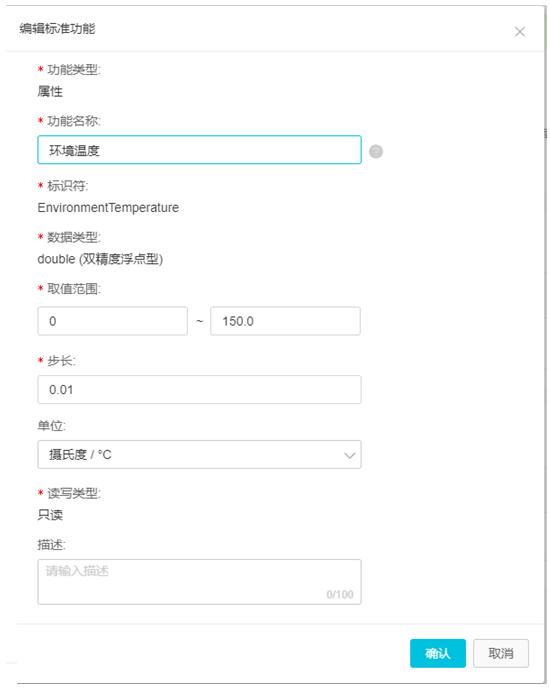The height and width of the screenshot is (689, 550).
Task: Click the EnvironmentTemperature identifier text
Action: tap(108, 207)
